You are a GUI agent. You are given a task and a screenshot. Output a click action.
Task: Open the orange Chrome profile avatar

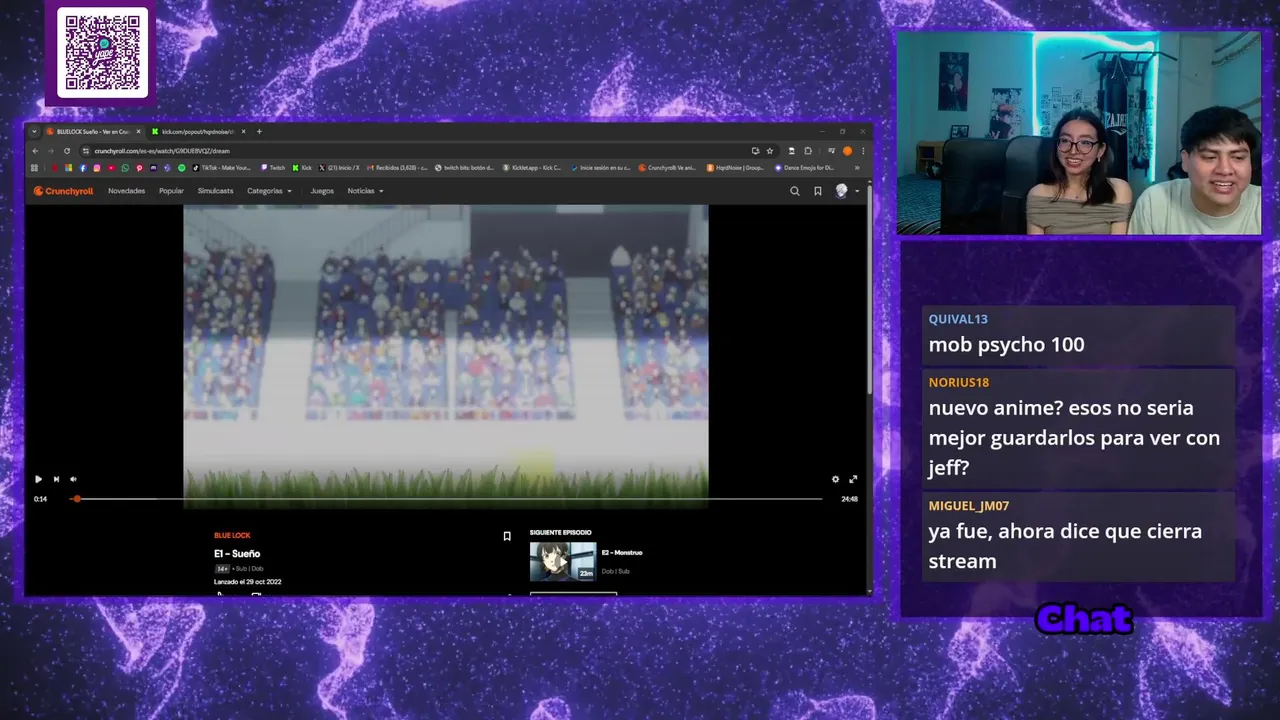click(847, 151)
